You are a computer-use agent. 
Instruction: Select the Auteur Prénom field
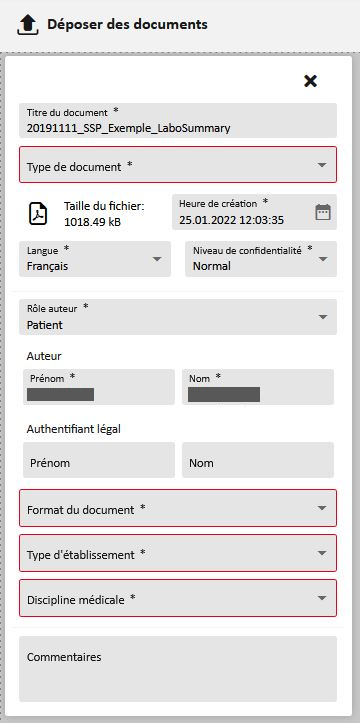[99, 387]
